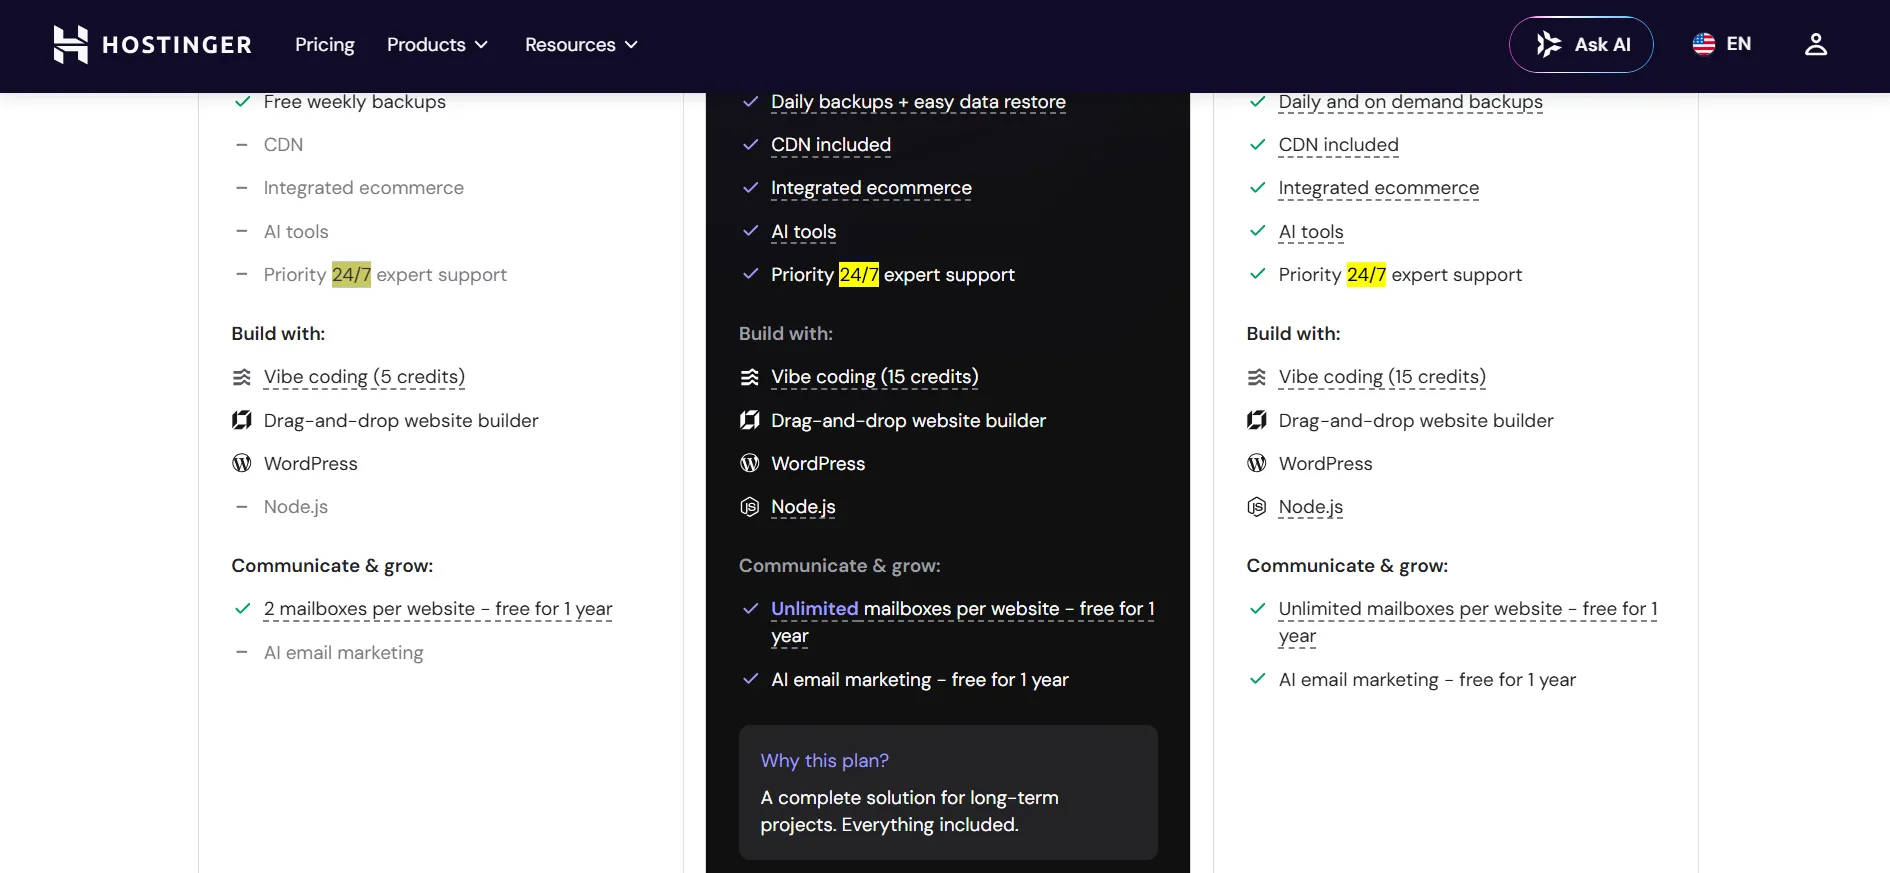The image size is (1890, 873).
Task: Click the icon beside Vibe coding (5 credits)
Action: click(242, 377)
